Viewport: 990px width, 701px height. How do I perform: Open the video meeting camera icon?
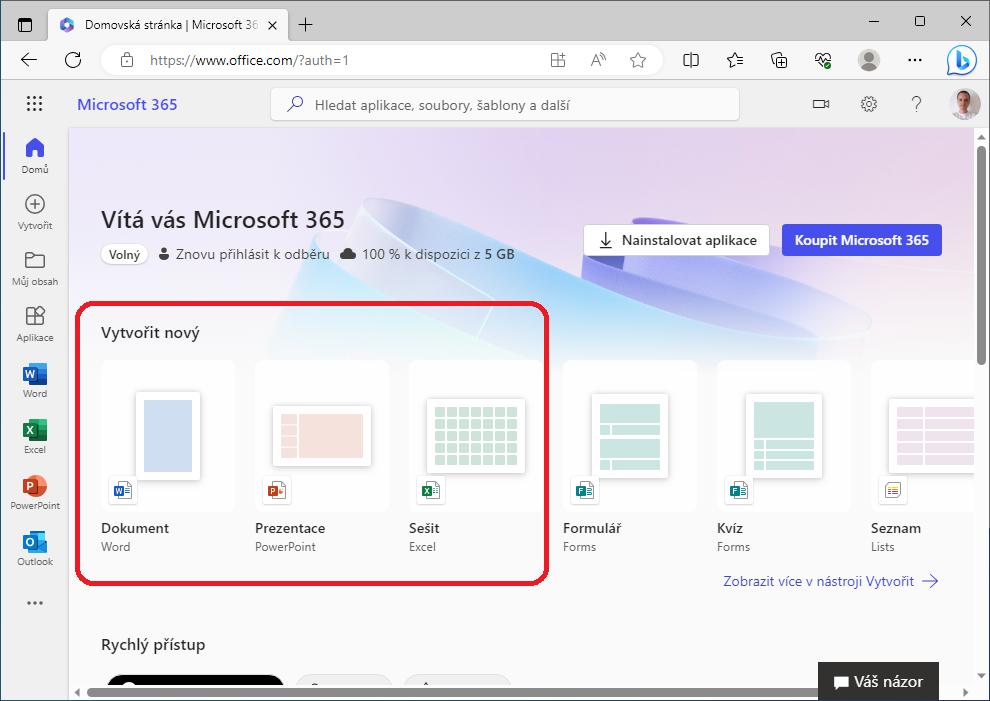point(821,104)
